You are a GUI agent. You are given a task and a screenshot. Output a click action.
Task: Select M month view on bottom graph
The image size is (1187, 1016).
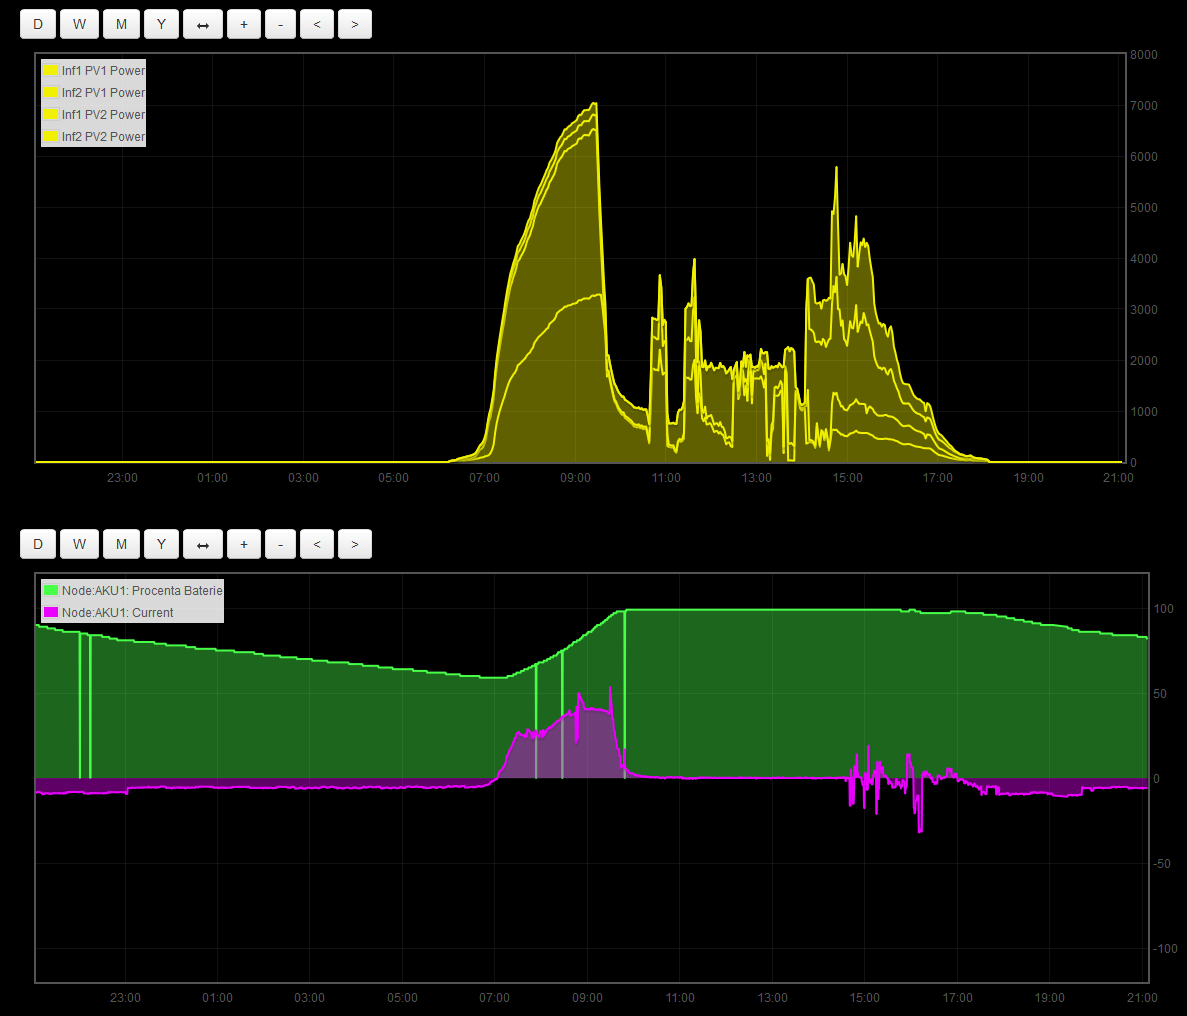coord(121,544)
